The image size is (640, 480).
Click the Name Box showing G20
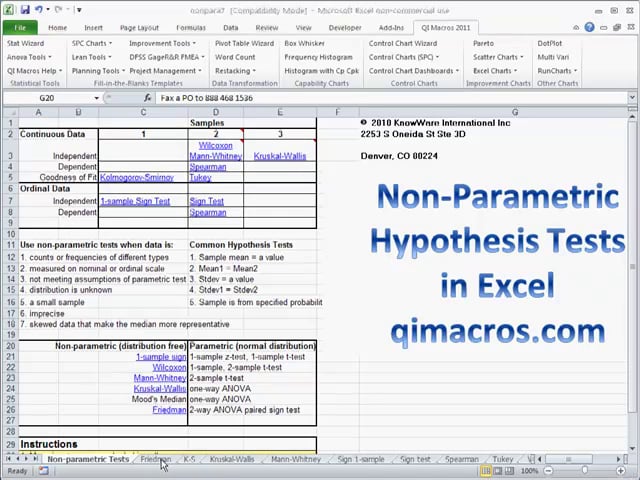click(47, 98)
